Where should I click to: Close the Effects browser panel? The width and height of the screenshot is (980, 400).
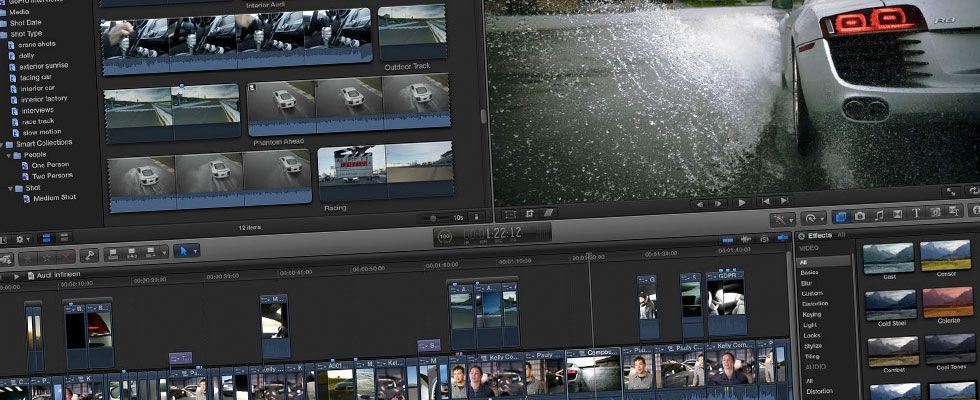tap(801, 236)
